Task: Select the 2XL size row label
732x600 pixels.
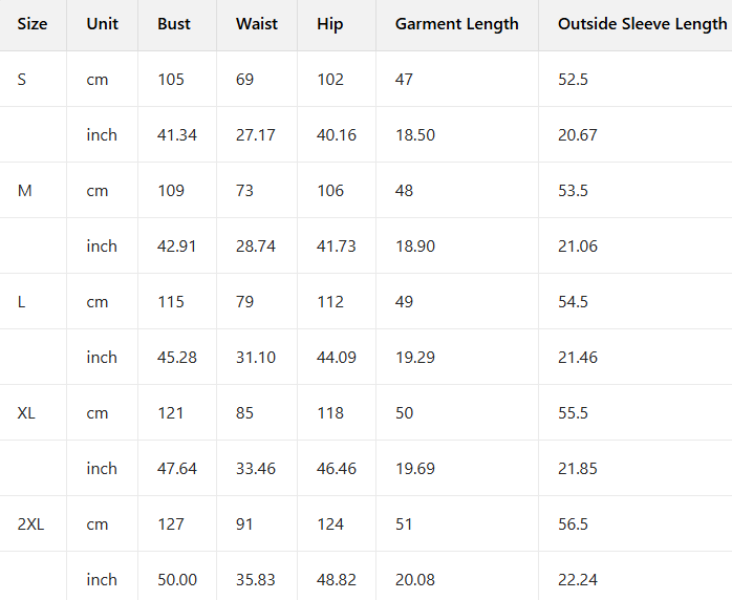Action: pos(31,523)
